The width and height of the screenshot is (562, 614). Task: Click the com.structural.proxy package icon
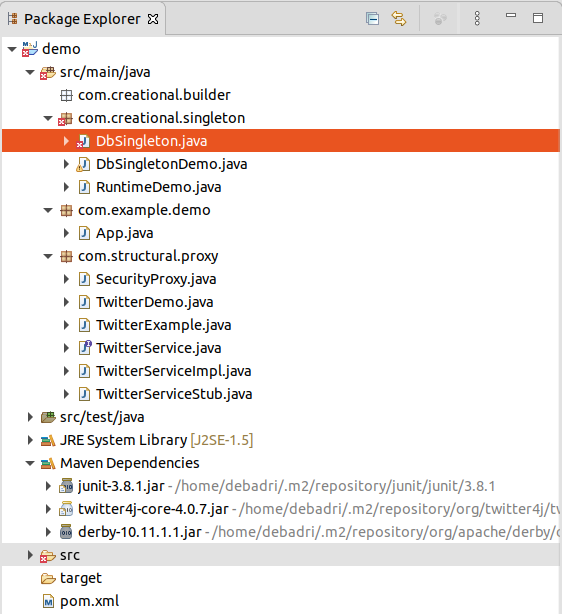pos(66,256)
